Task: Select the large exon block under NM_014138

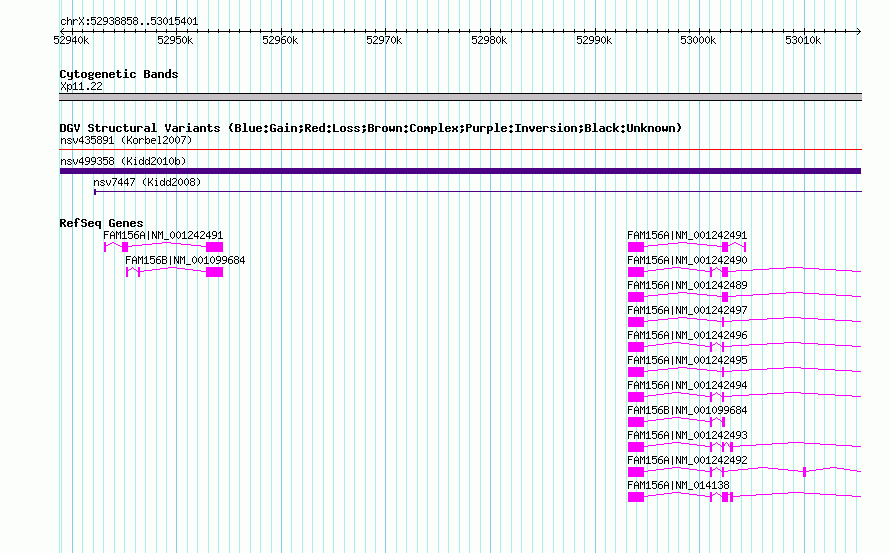Action: click(x=636, y=497)
